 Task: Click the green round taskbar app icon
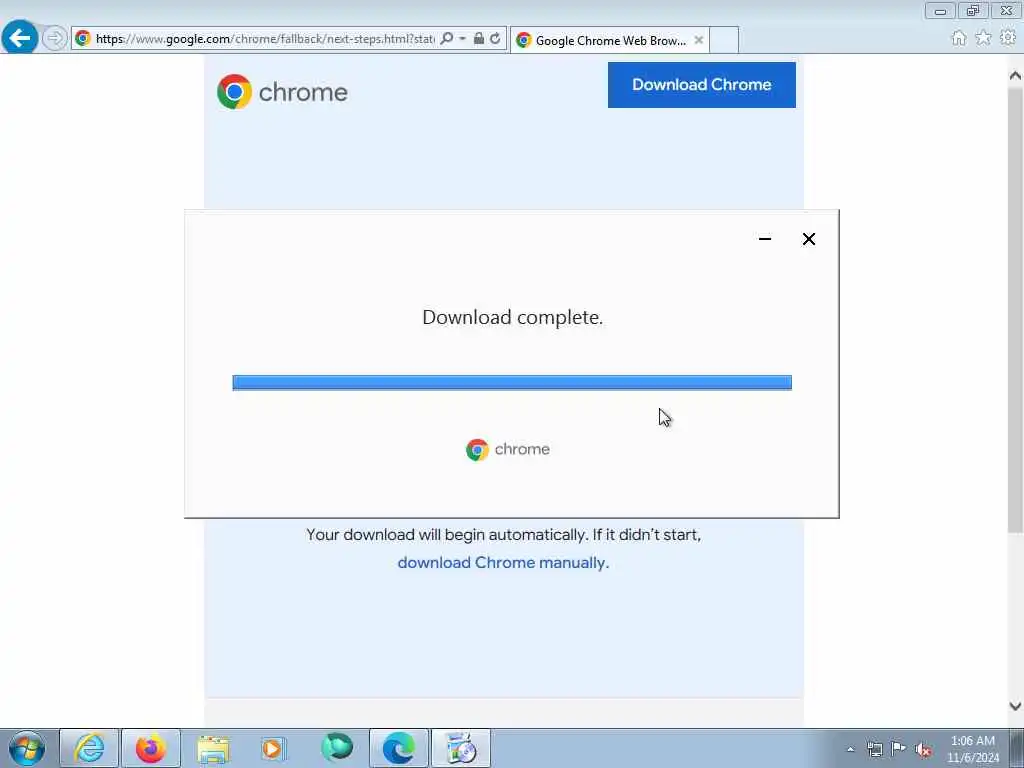point(337,748)
